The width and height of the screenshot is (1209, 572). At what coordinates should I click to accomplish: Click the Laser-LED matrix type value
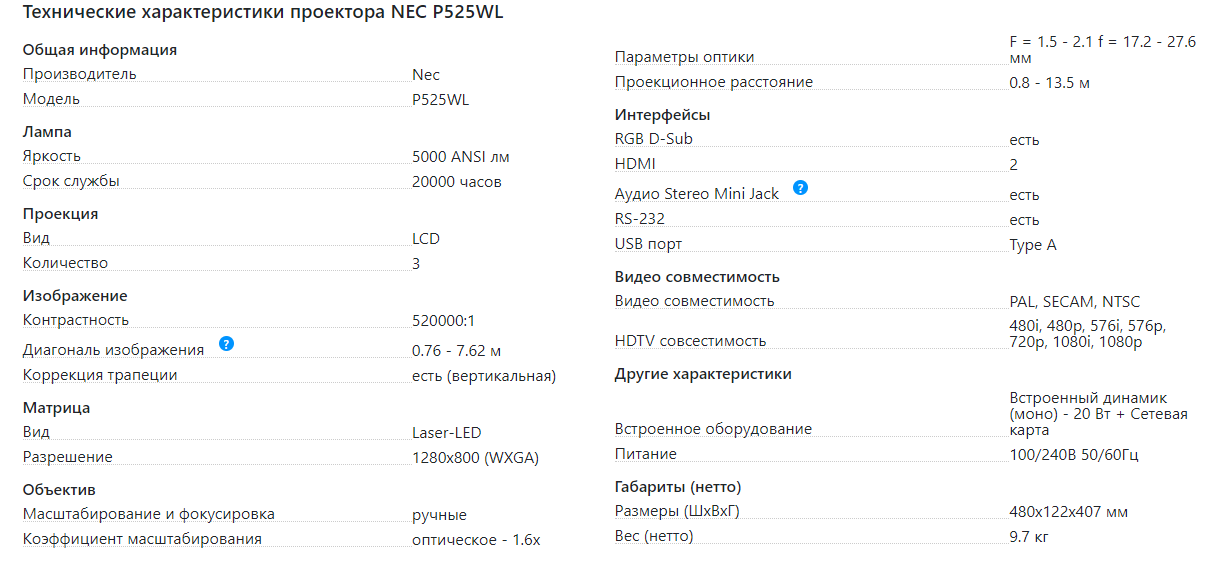446,433
